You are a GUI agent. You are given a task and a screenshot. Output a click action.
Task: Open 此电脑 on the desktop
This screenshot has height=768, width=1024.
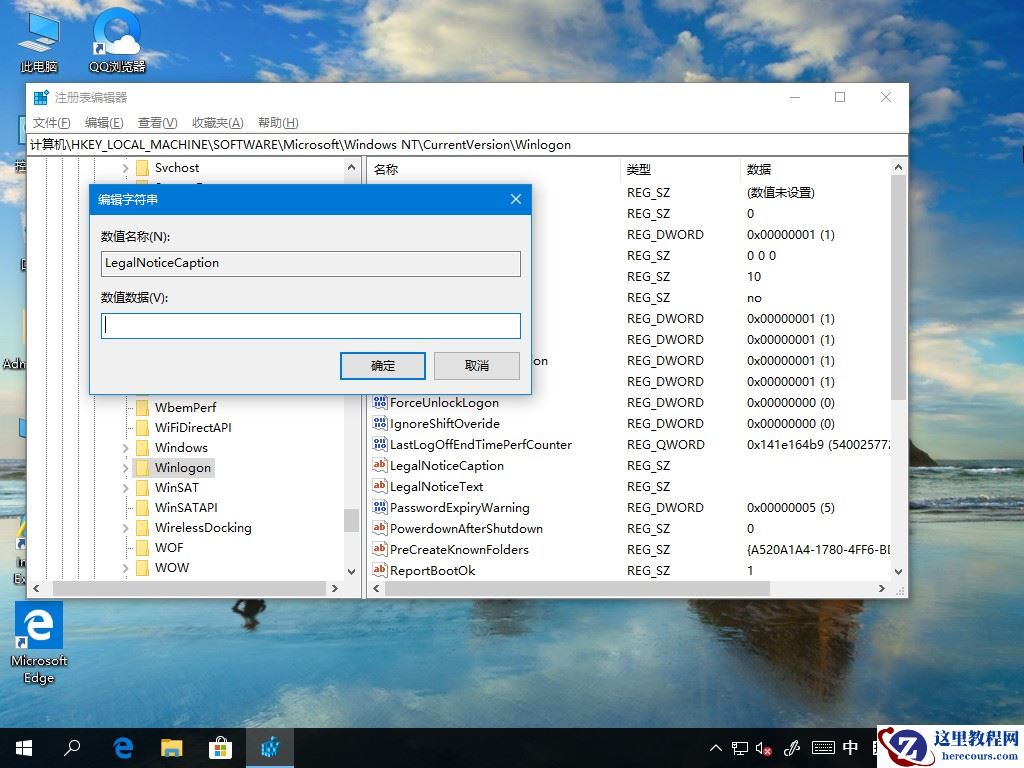coord(37,40)
